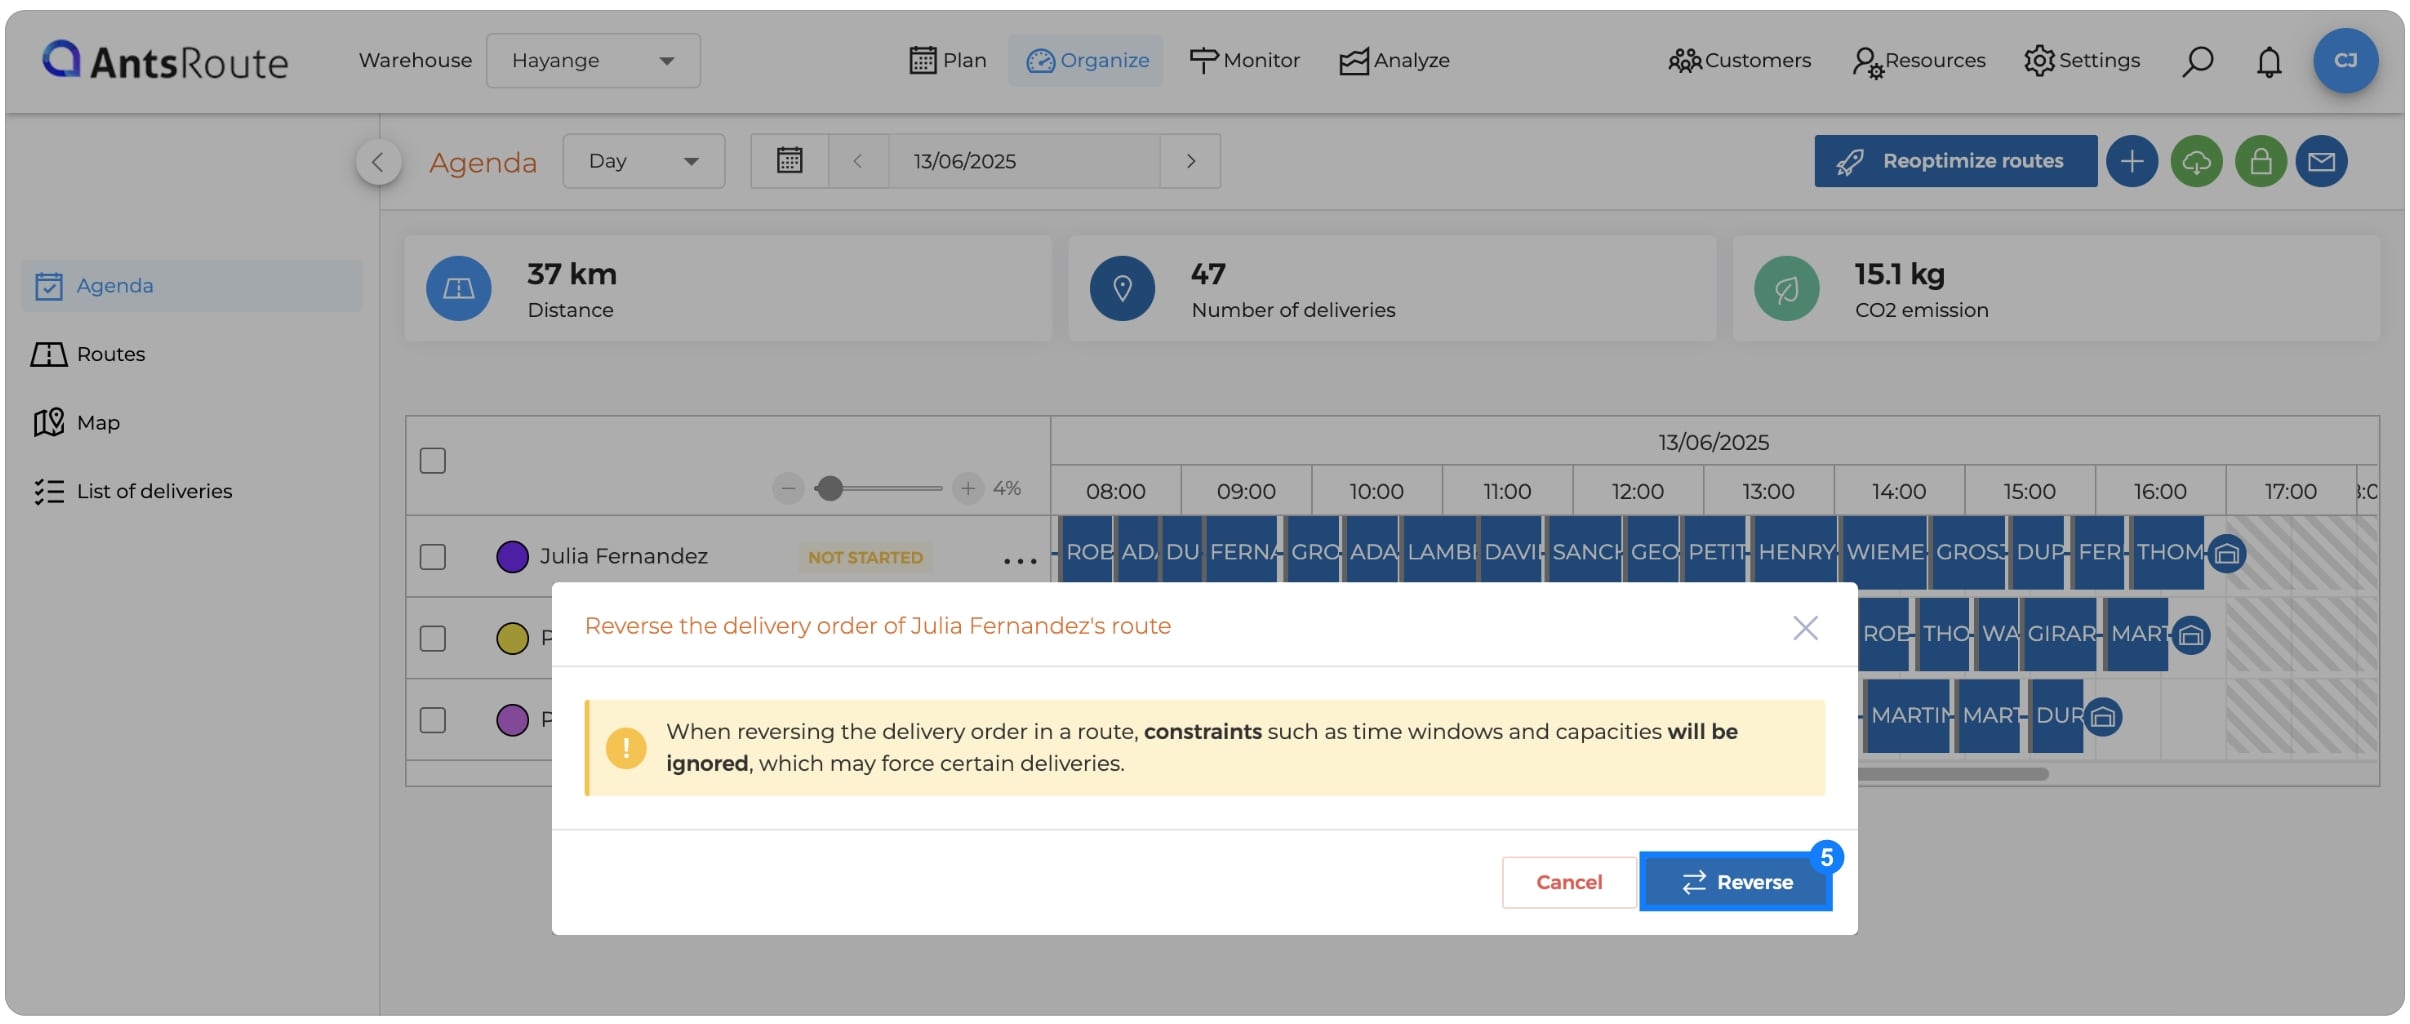The image size is (2410, 1024).
Task: Click the horizontal timeline scrollbar
Action: 1953,774
